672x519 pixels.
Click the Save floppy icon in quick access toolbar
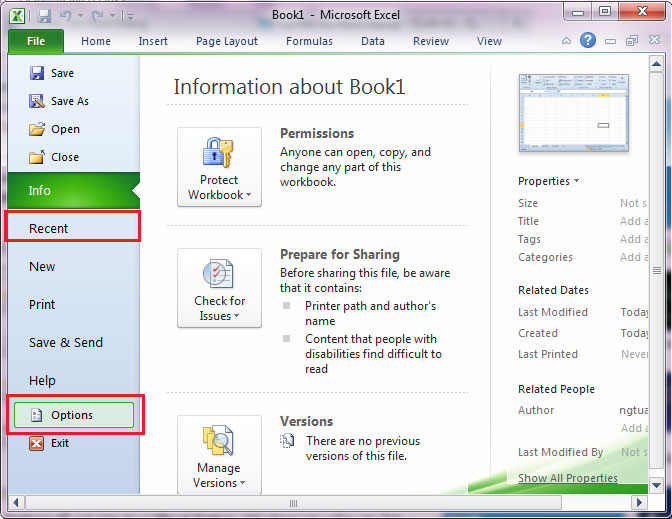[44, 16]
